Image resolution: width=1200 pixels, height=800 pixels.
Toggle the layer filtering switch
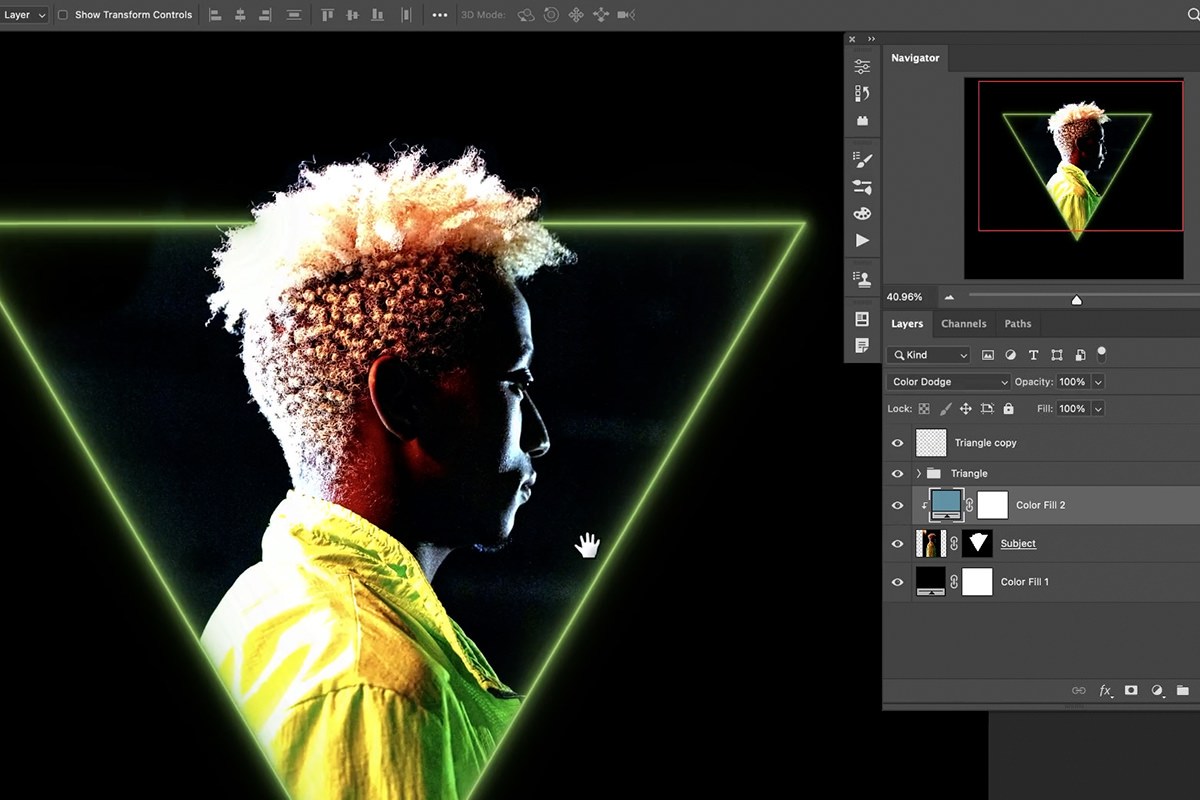pos(1102,353)
